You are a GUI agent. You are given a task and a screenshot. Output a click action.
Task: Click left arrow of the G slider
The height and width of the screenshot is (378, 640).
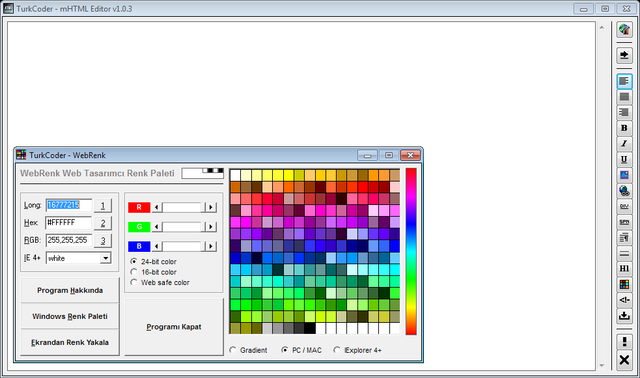point(157,227)
